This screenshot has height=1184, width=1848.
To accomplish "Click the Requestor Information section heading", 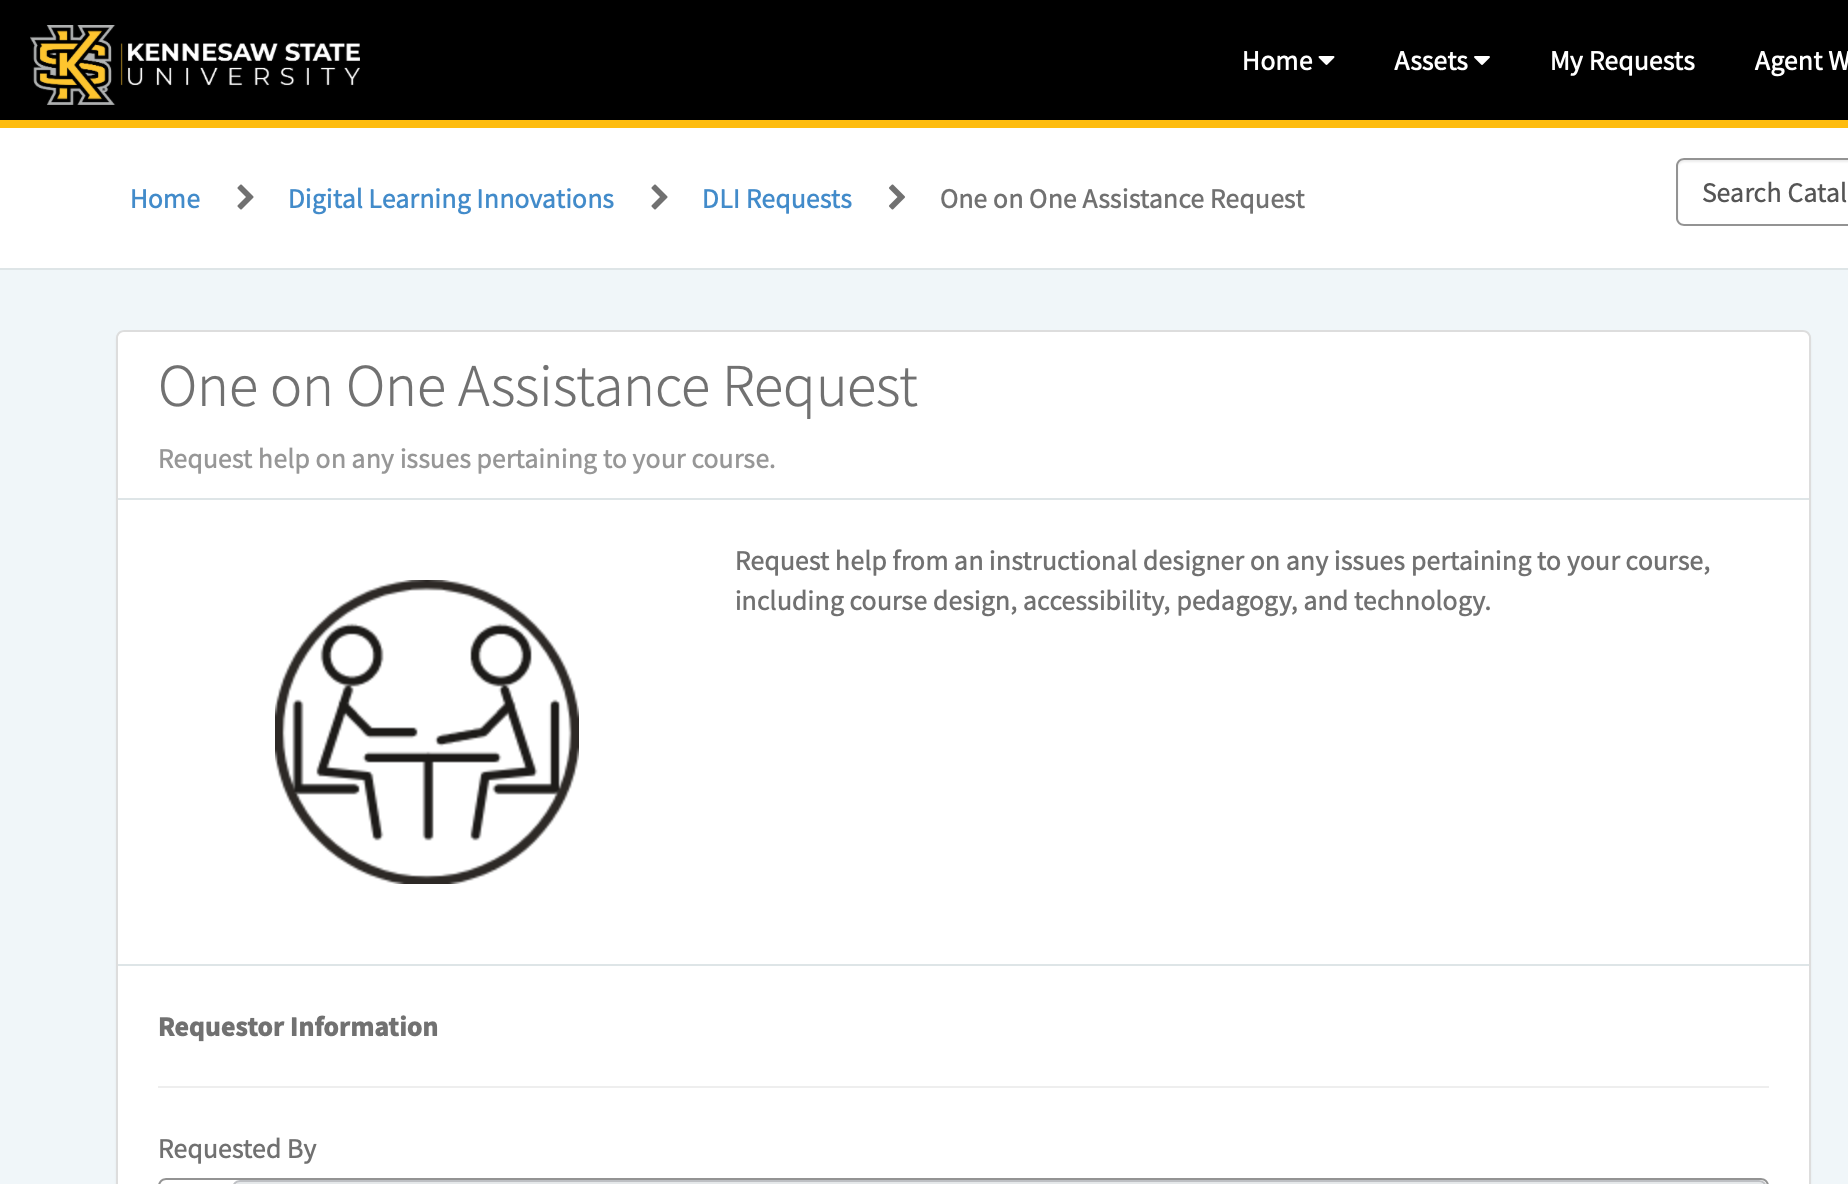I will pyautogui.click(x=298, y=1027).
